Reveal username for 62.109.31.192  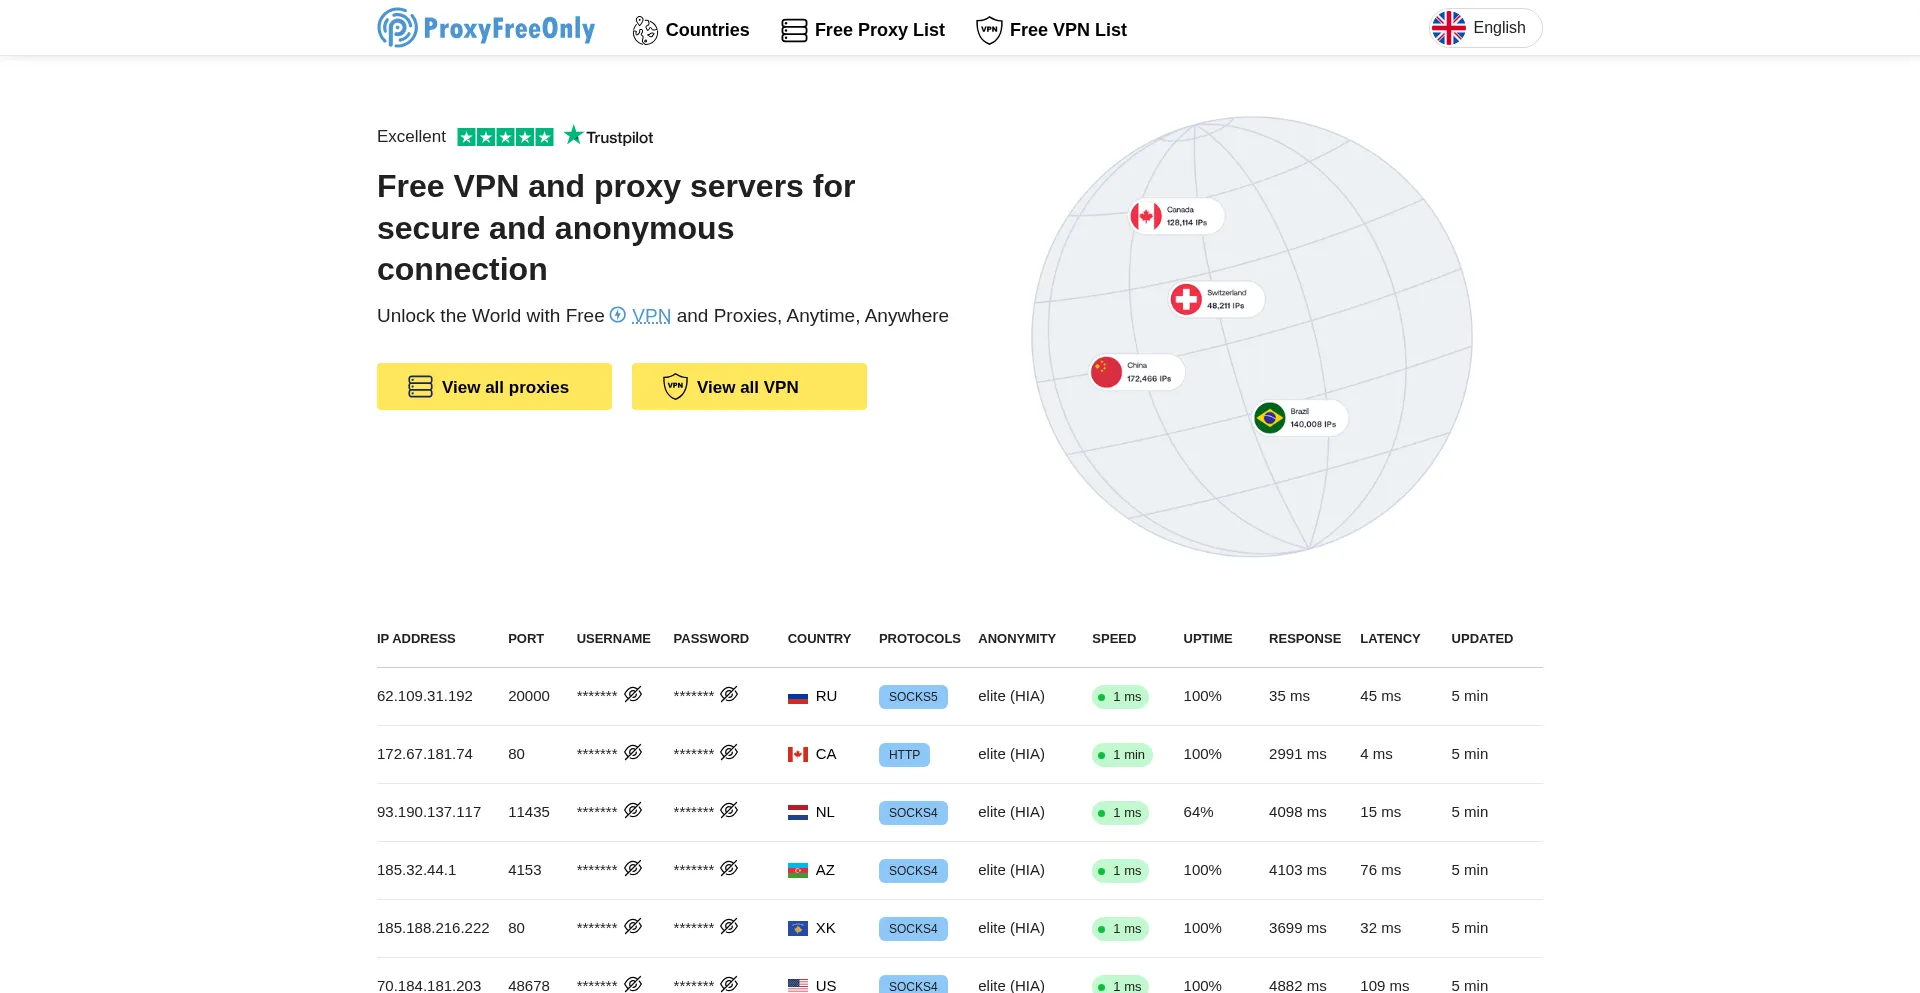(633, 694)
